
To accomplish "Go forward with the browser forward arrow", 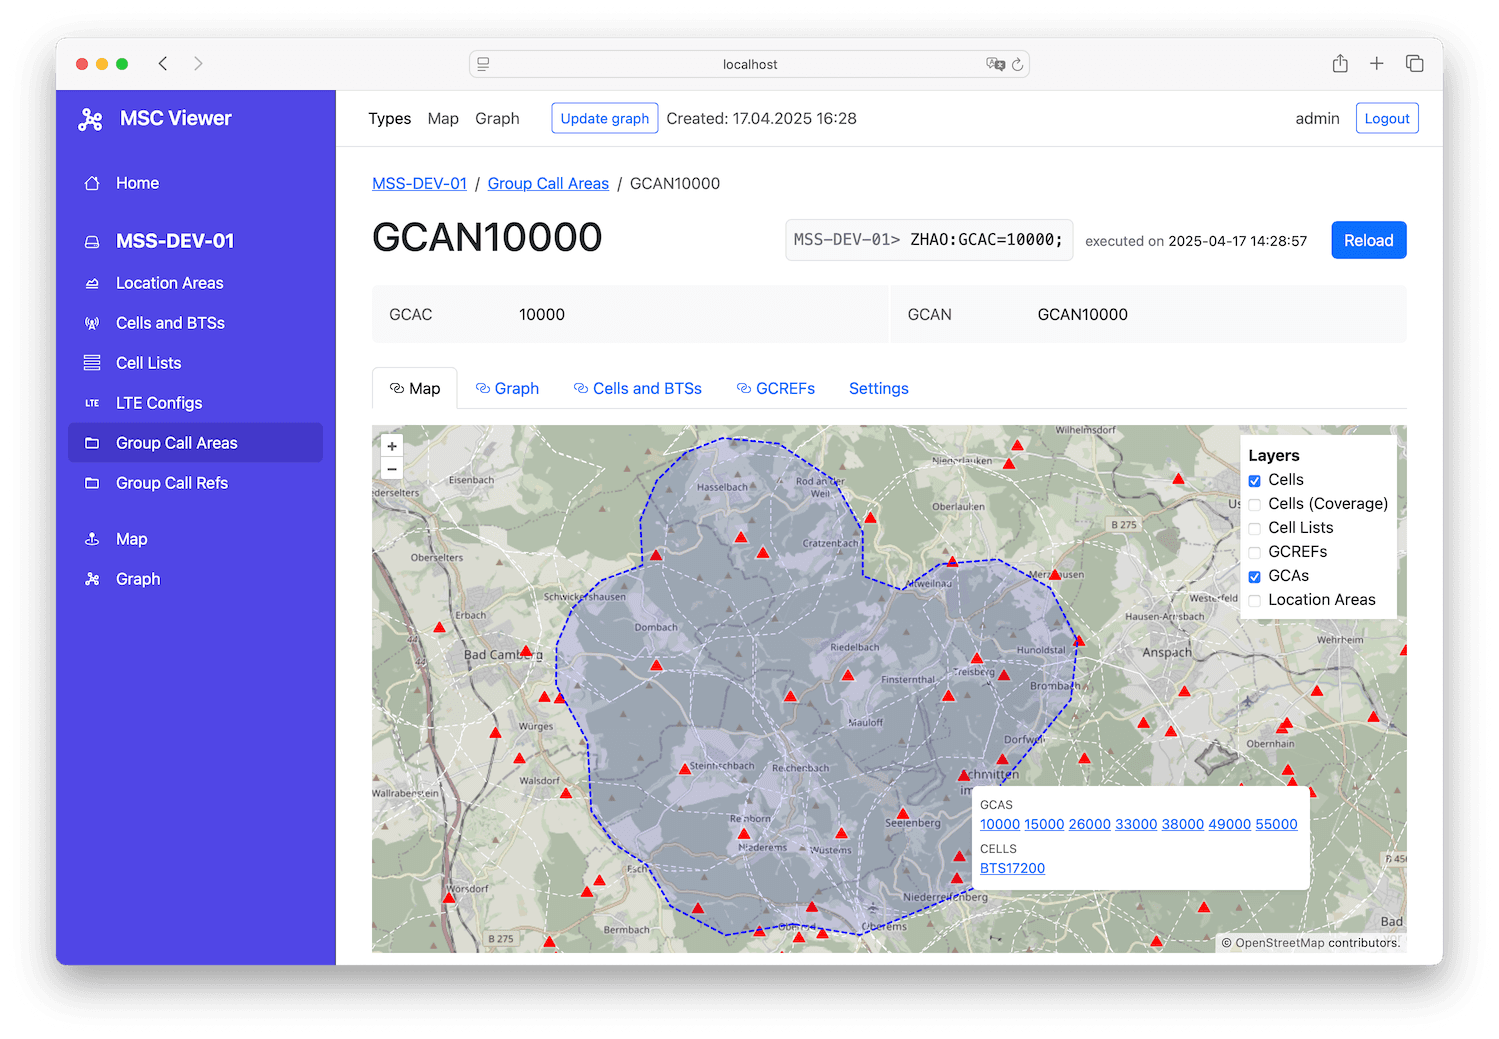I will [x=198, y=64].
